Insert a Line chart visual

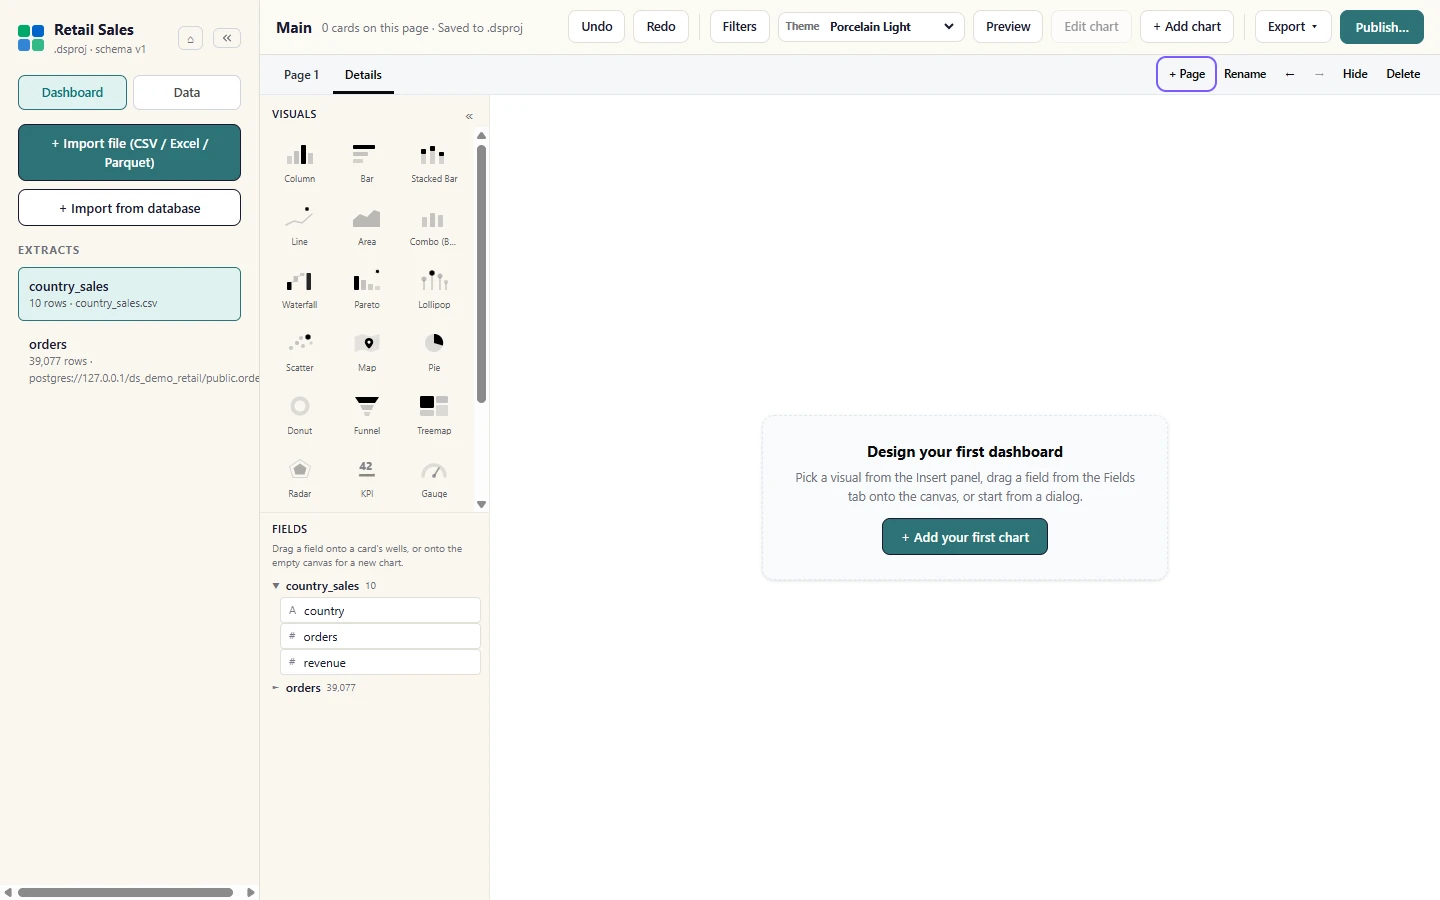[300, 226]
